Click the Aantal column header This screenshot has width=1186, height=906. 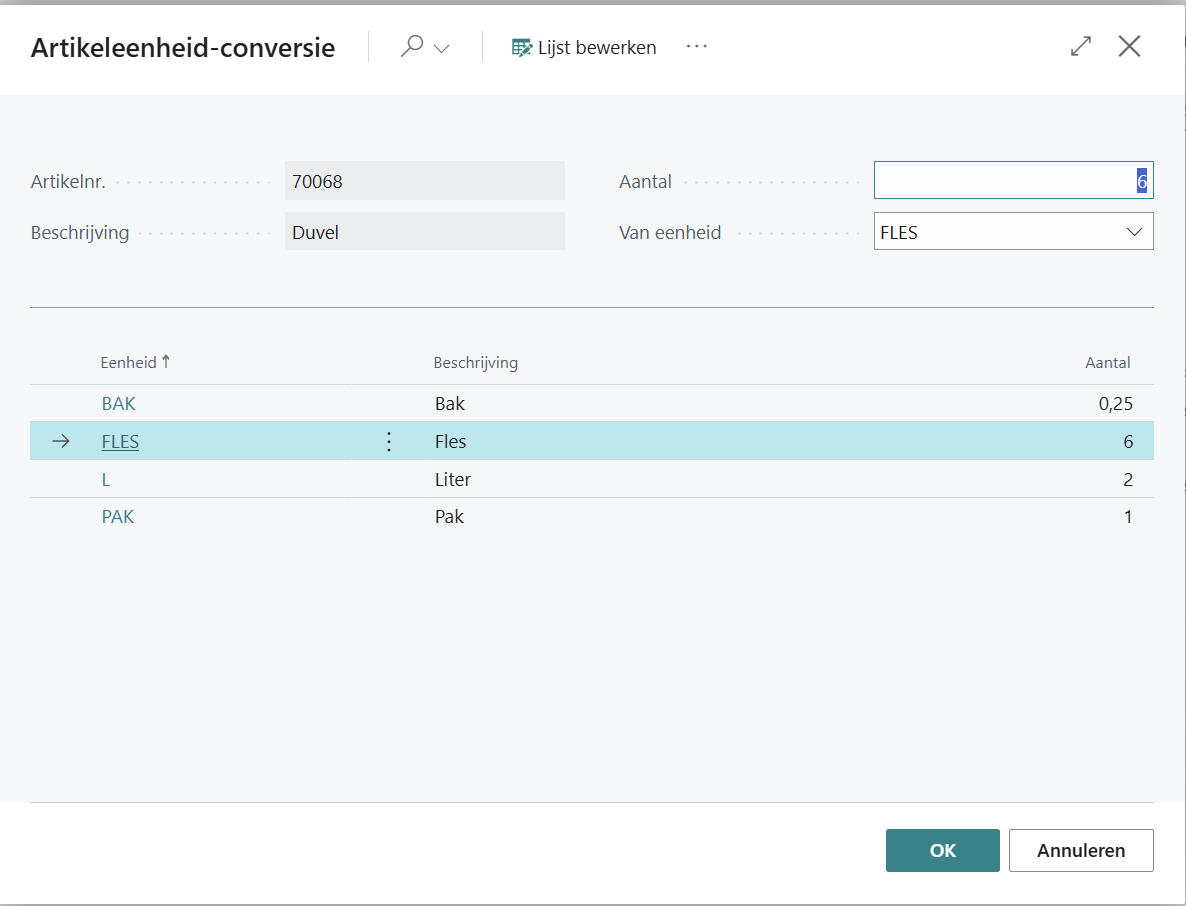(x=1107, y=363)
